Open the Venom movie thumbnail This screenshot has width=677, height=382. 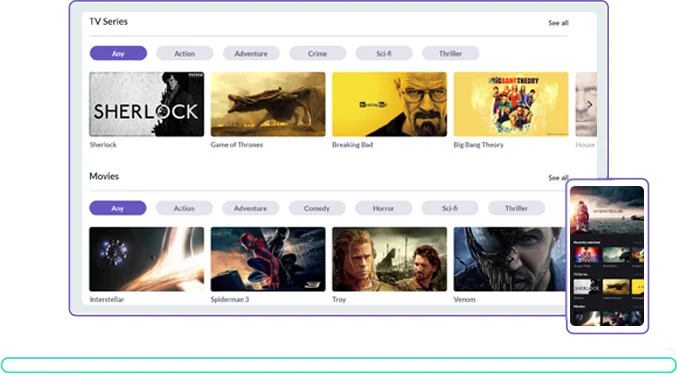coord(509,259)
